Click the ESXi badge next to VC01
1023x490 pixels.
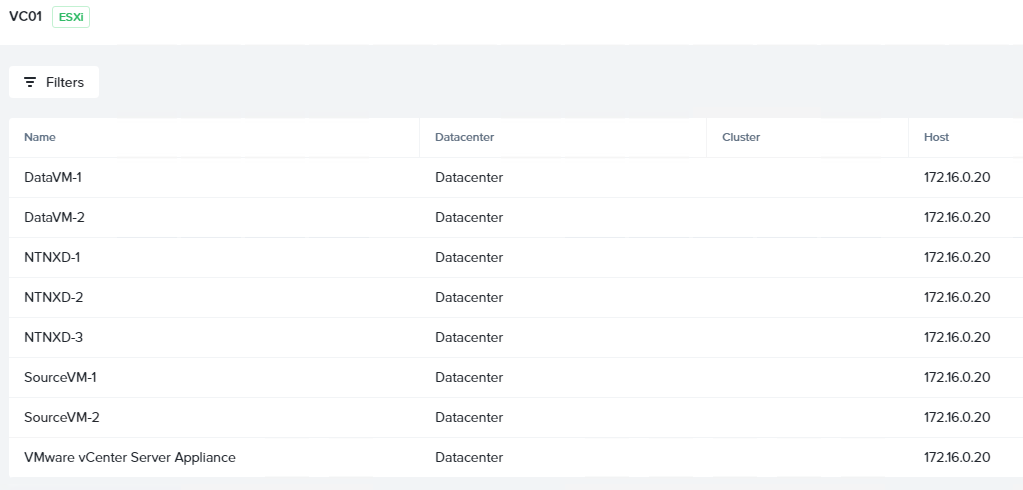coord(71,17)
